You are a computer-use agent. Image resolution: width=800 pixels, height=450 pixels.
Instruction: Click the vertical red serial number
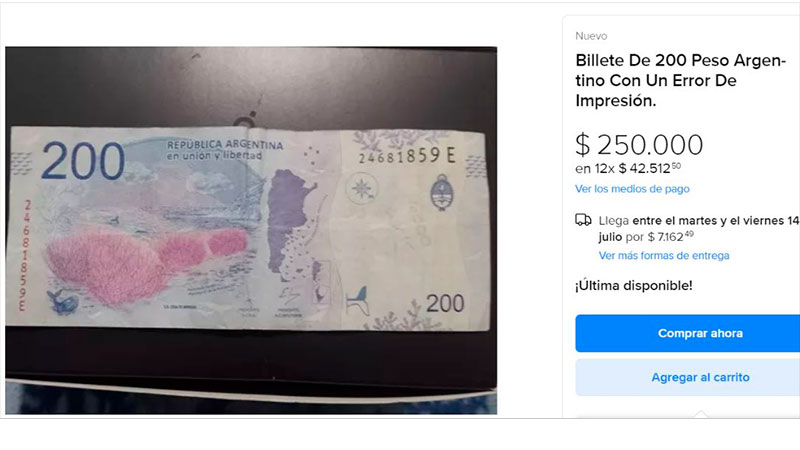[x=26, y=255]
